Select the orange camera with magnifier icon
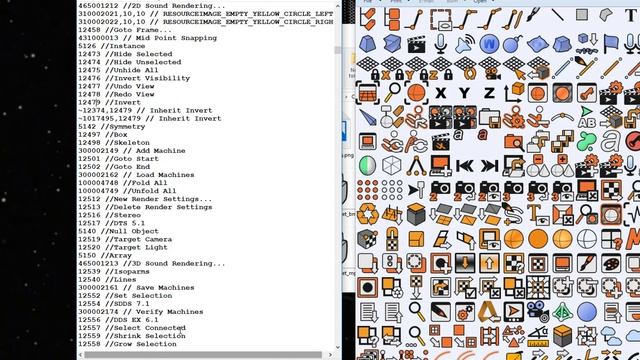 pyautogui.click(x=513, y=141)
